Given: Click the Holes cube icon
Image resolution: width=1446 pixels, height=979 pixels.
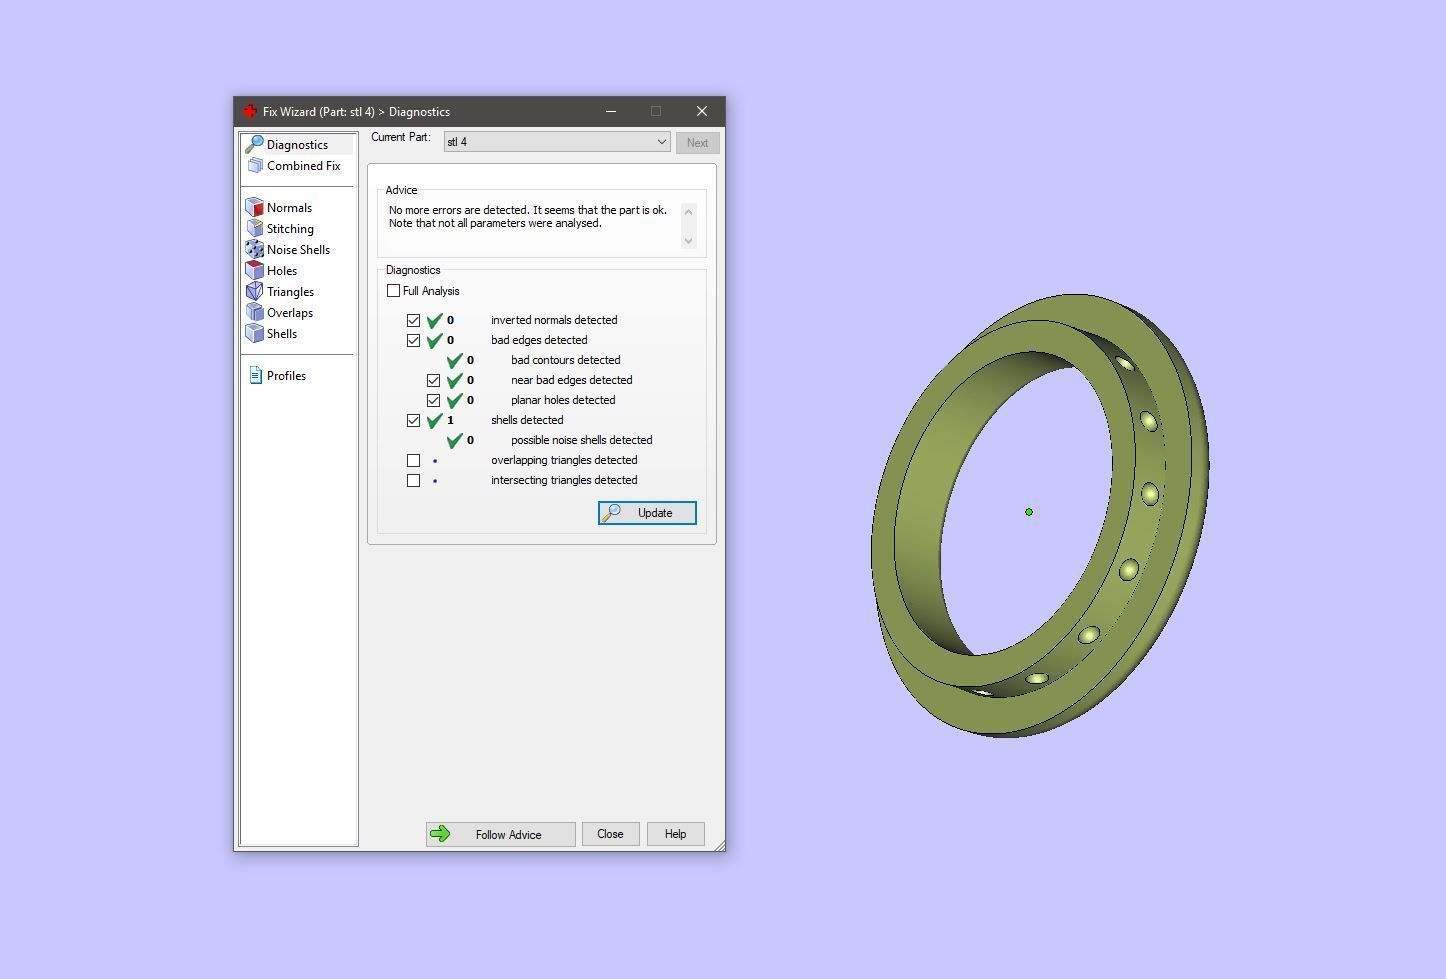Looking at the screenshot, I should pos(254,271).
